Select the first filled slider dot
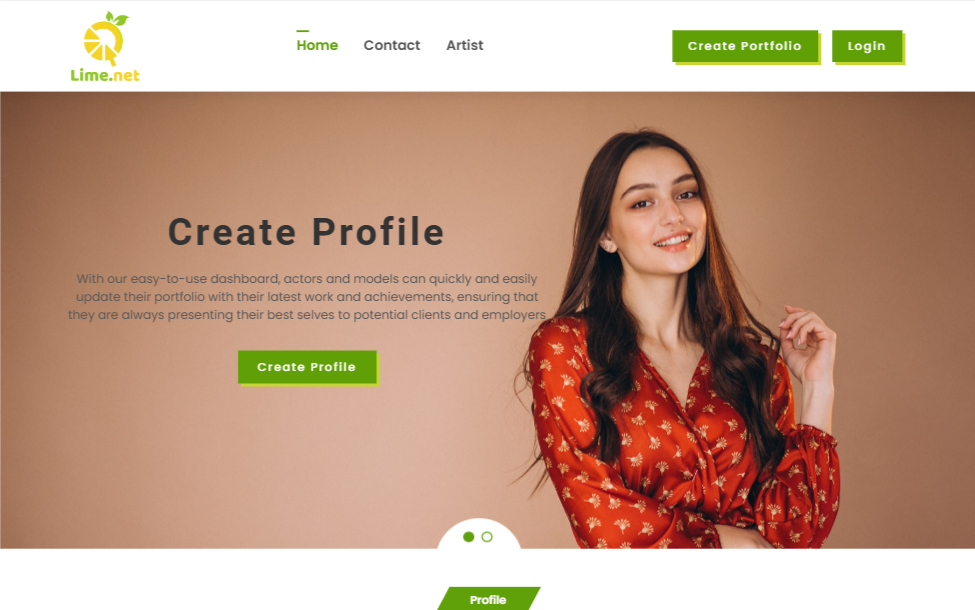Screen dimensions: 975x610 tap(469, 537)
